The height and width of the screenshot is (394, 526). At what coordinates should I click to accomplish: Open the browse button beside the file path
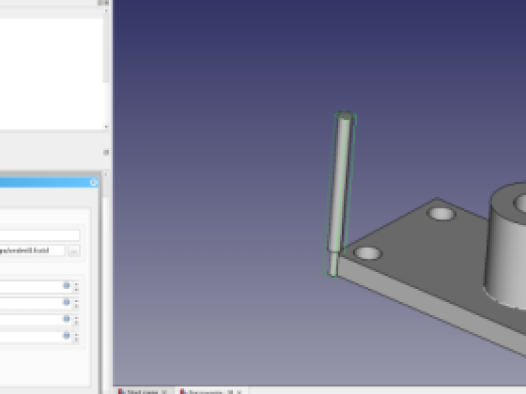(74, 251)
